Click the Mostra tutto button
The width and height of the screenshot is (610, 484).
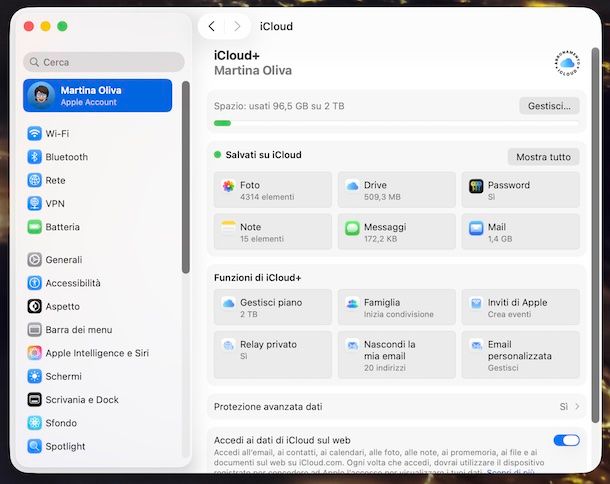[543, 157]
